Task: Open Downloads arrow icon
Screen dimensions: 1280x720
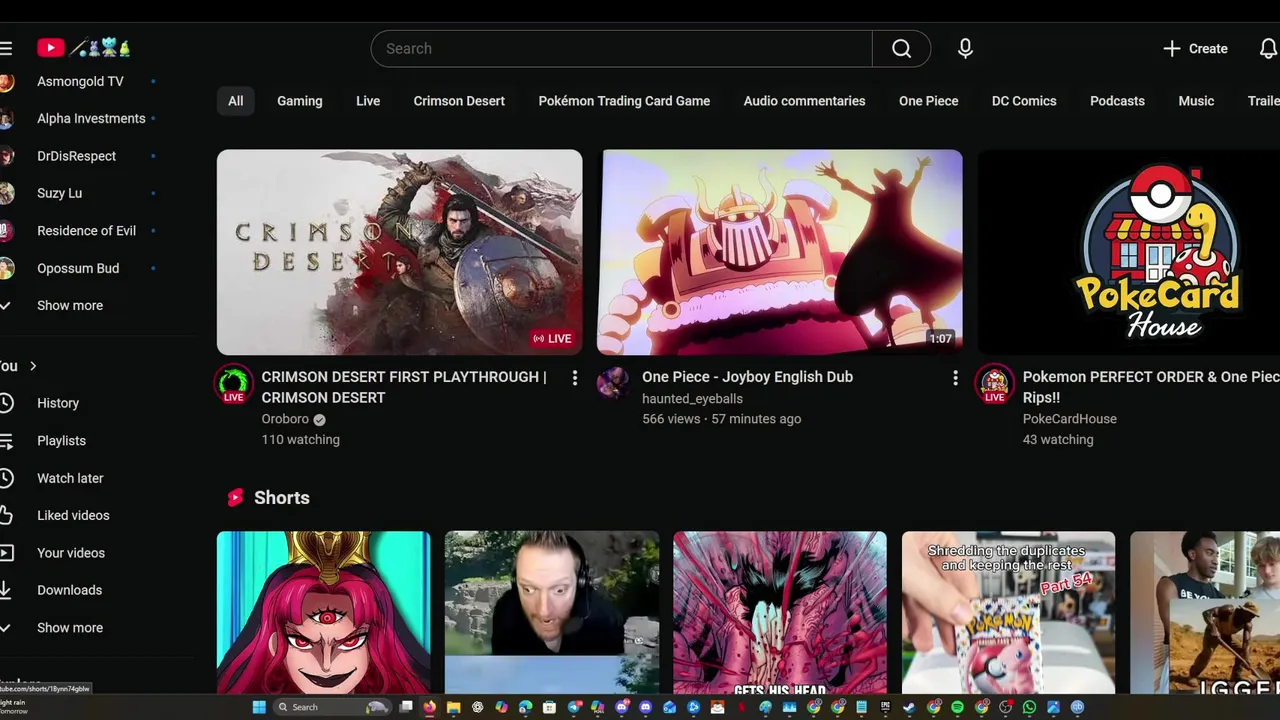Action: click(6, 590)
